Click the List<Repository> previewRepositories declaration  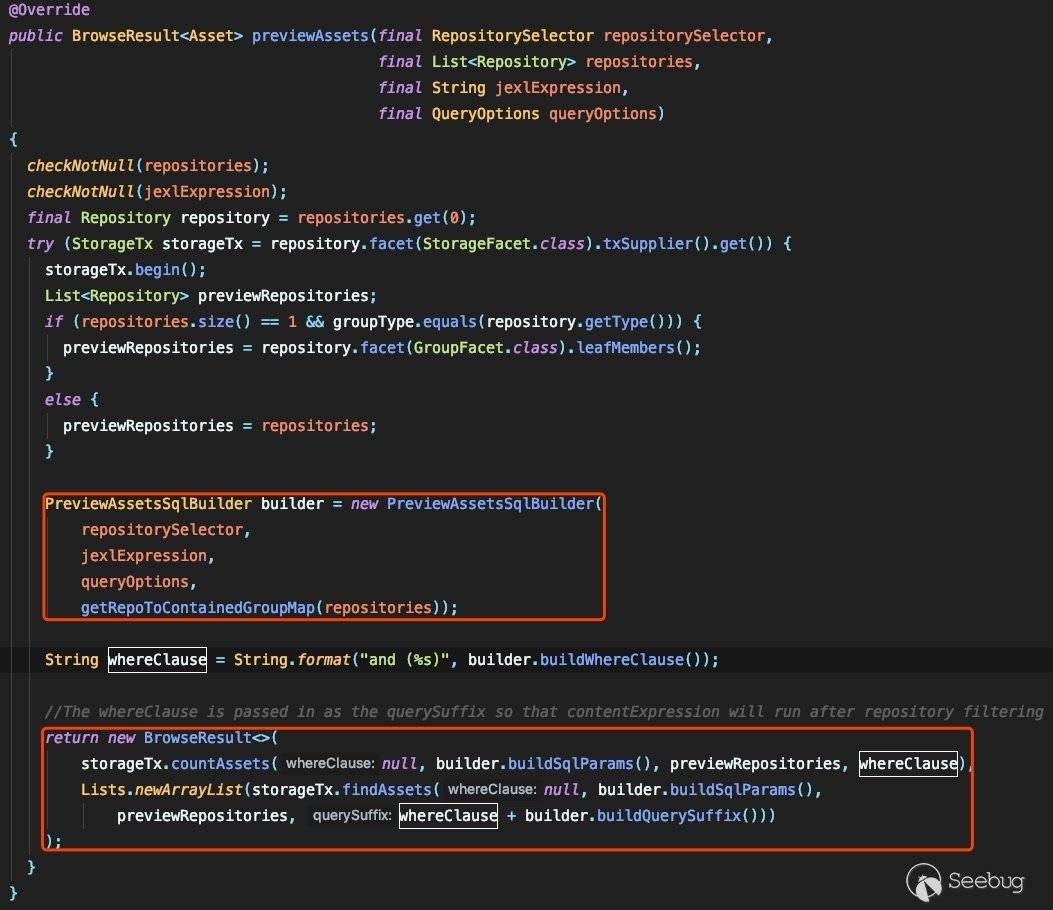point(211,295)
